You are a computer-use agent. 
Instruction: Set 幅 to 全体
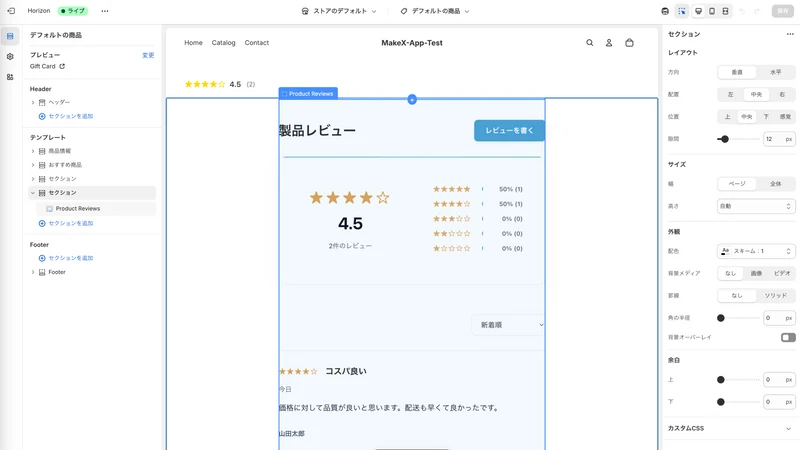click(776, 184)
